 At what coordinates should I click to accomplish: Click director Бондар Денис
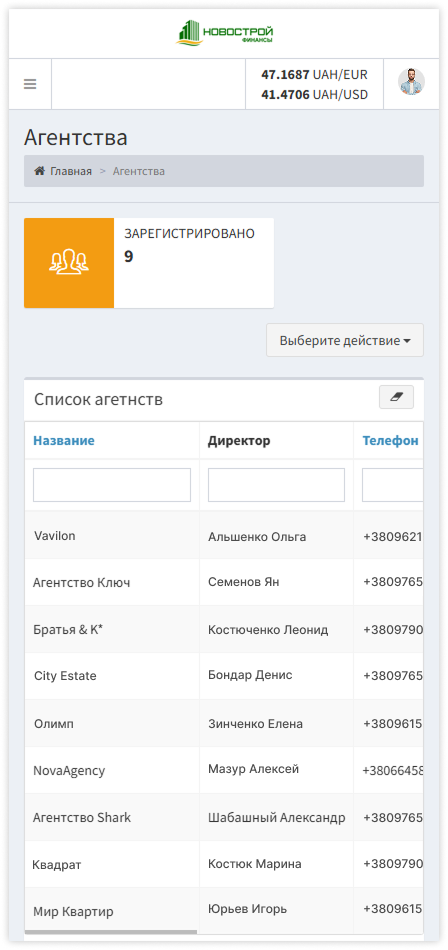(250, 675)
